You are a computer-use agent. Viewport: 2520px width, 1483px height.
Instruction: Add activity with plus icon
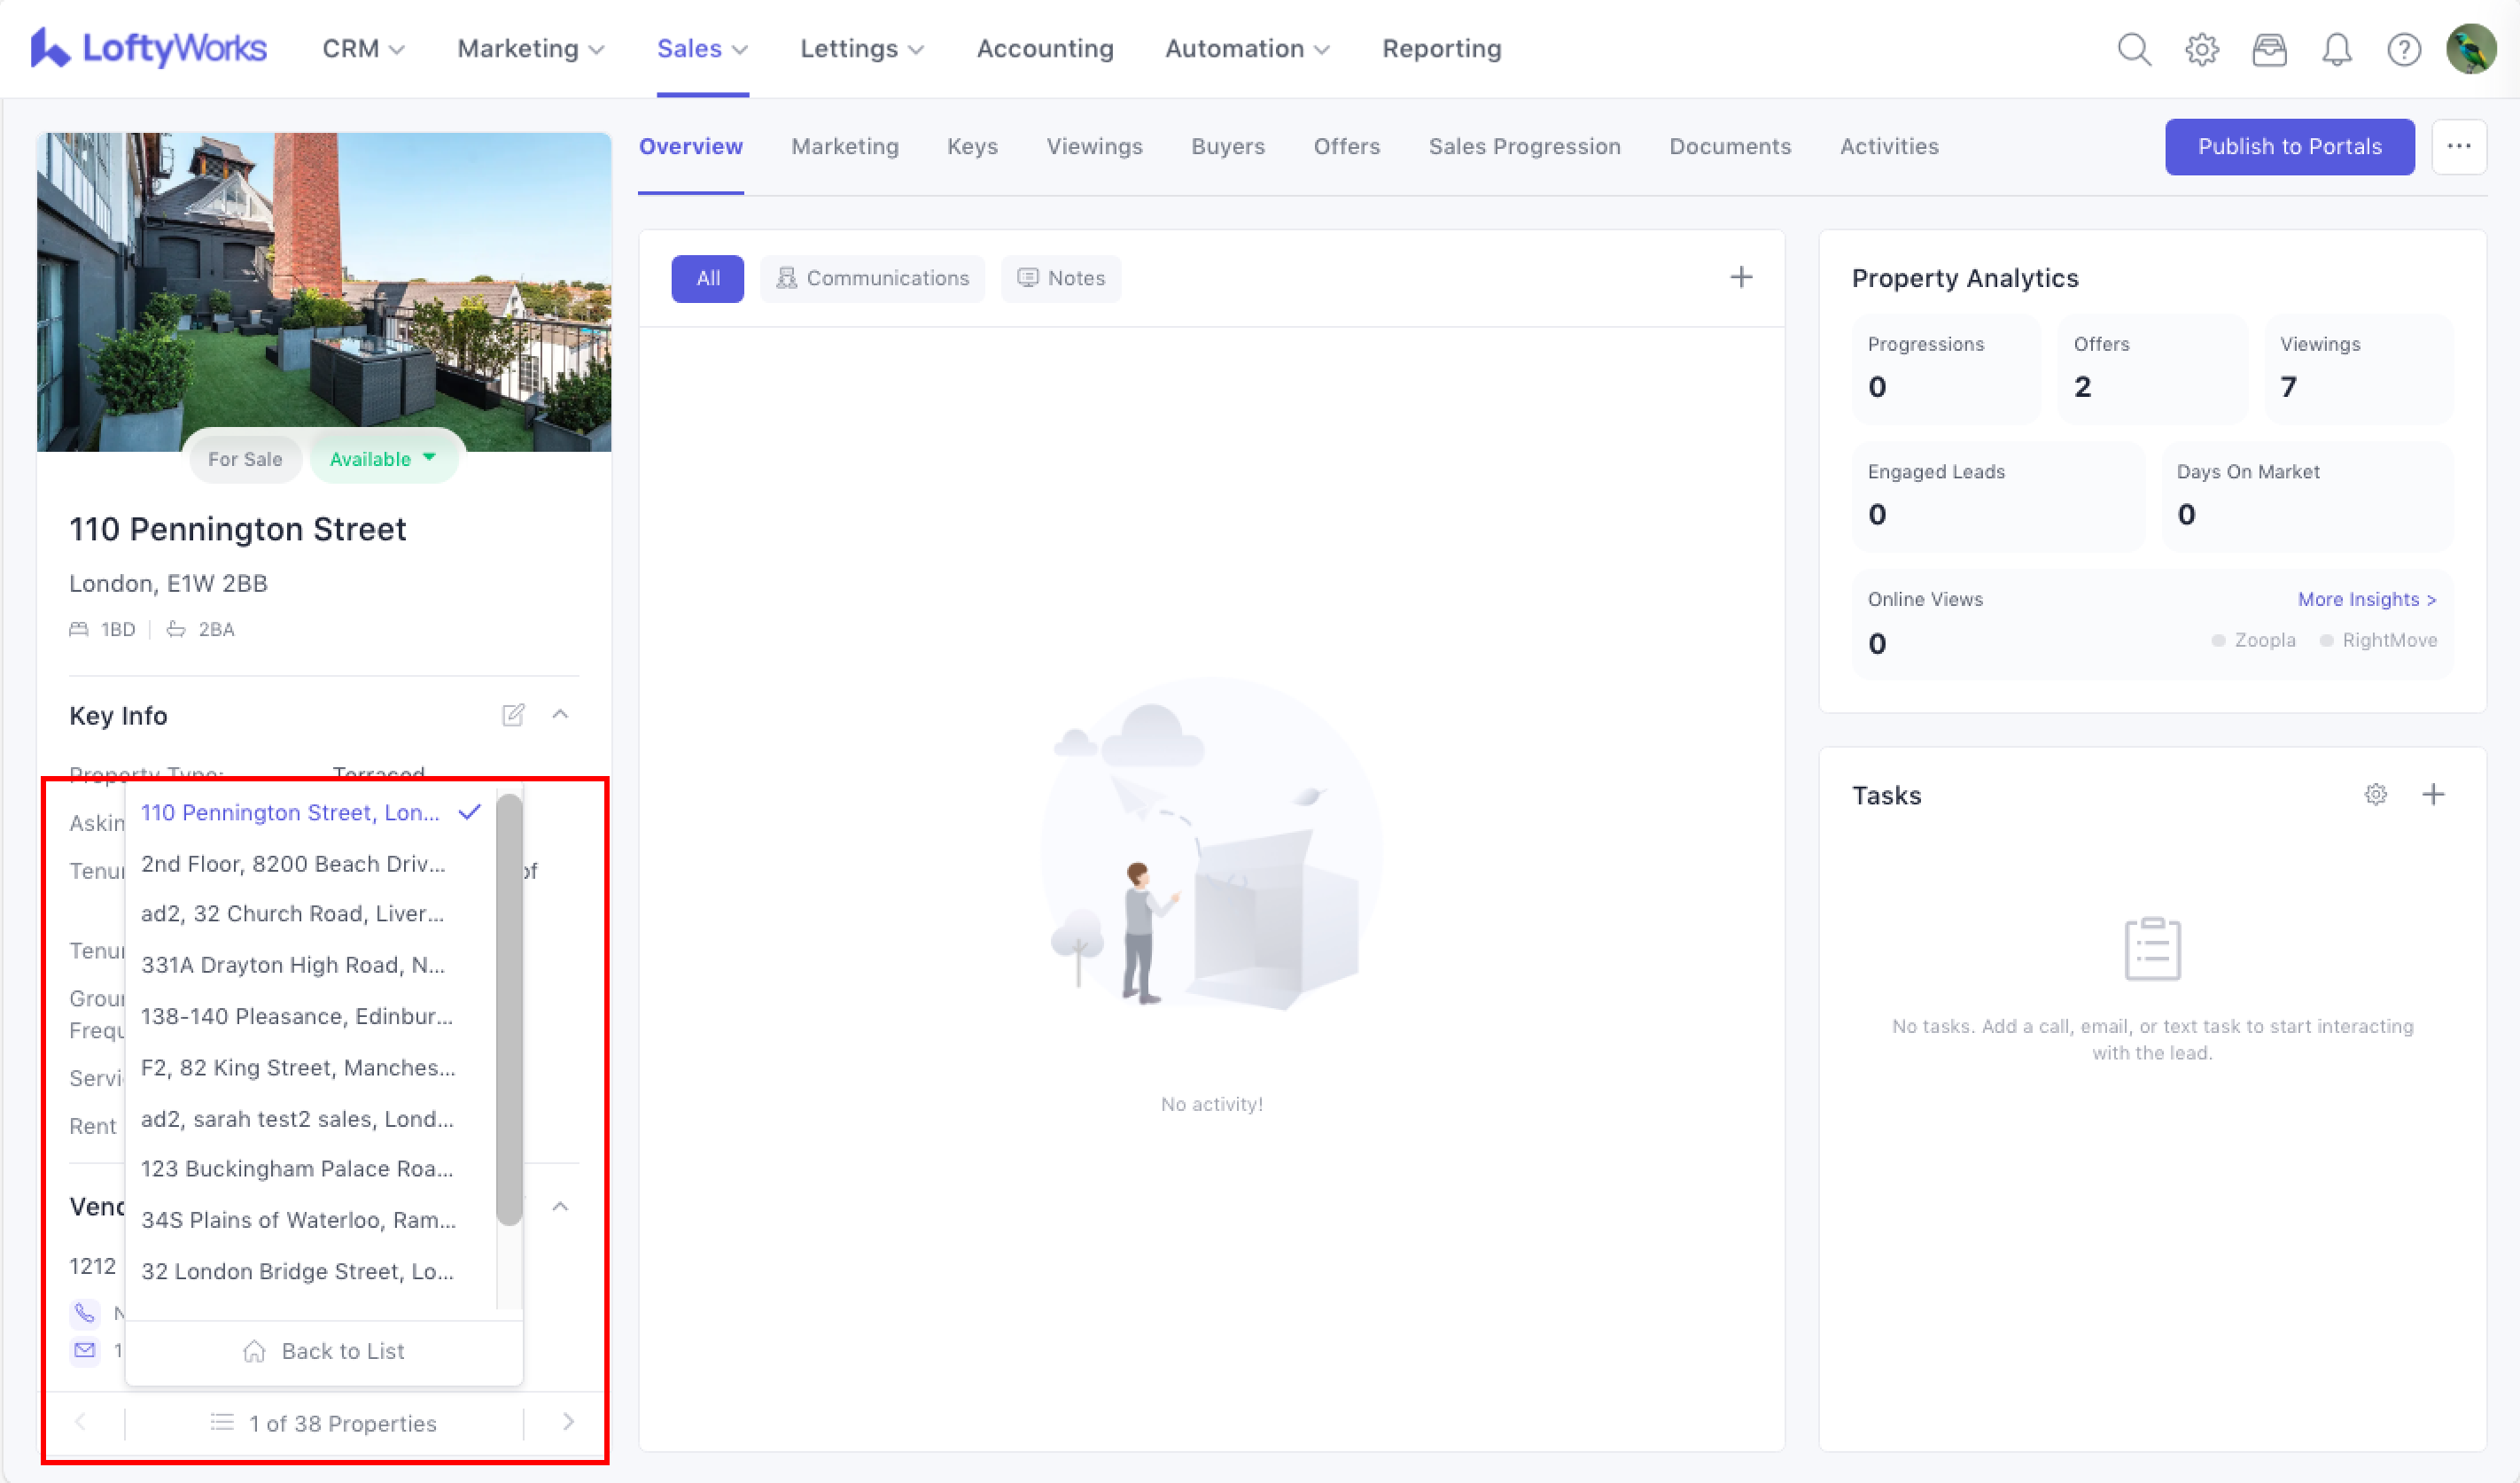(1741, 278)
